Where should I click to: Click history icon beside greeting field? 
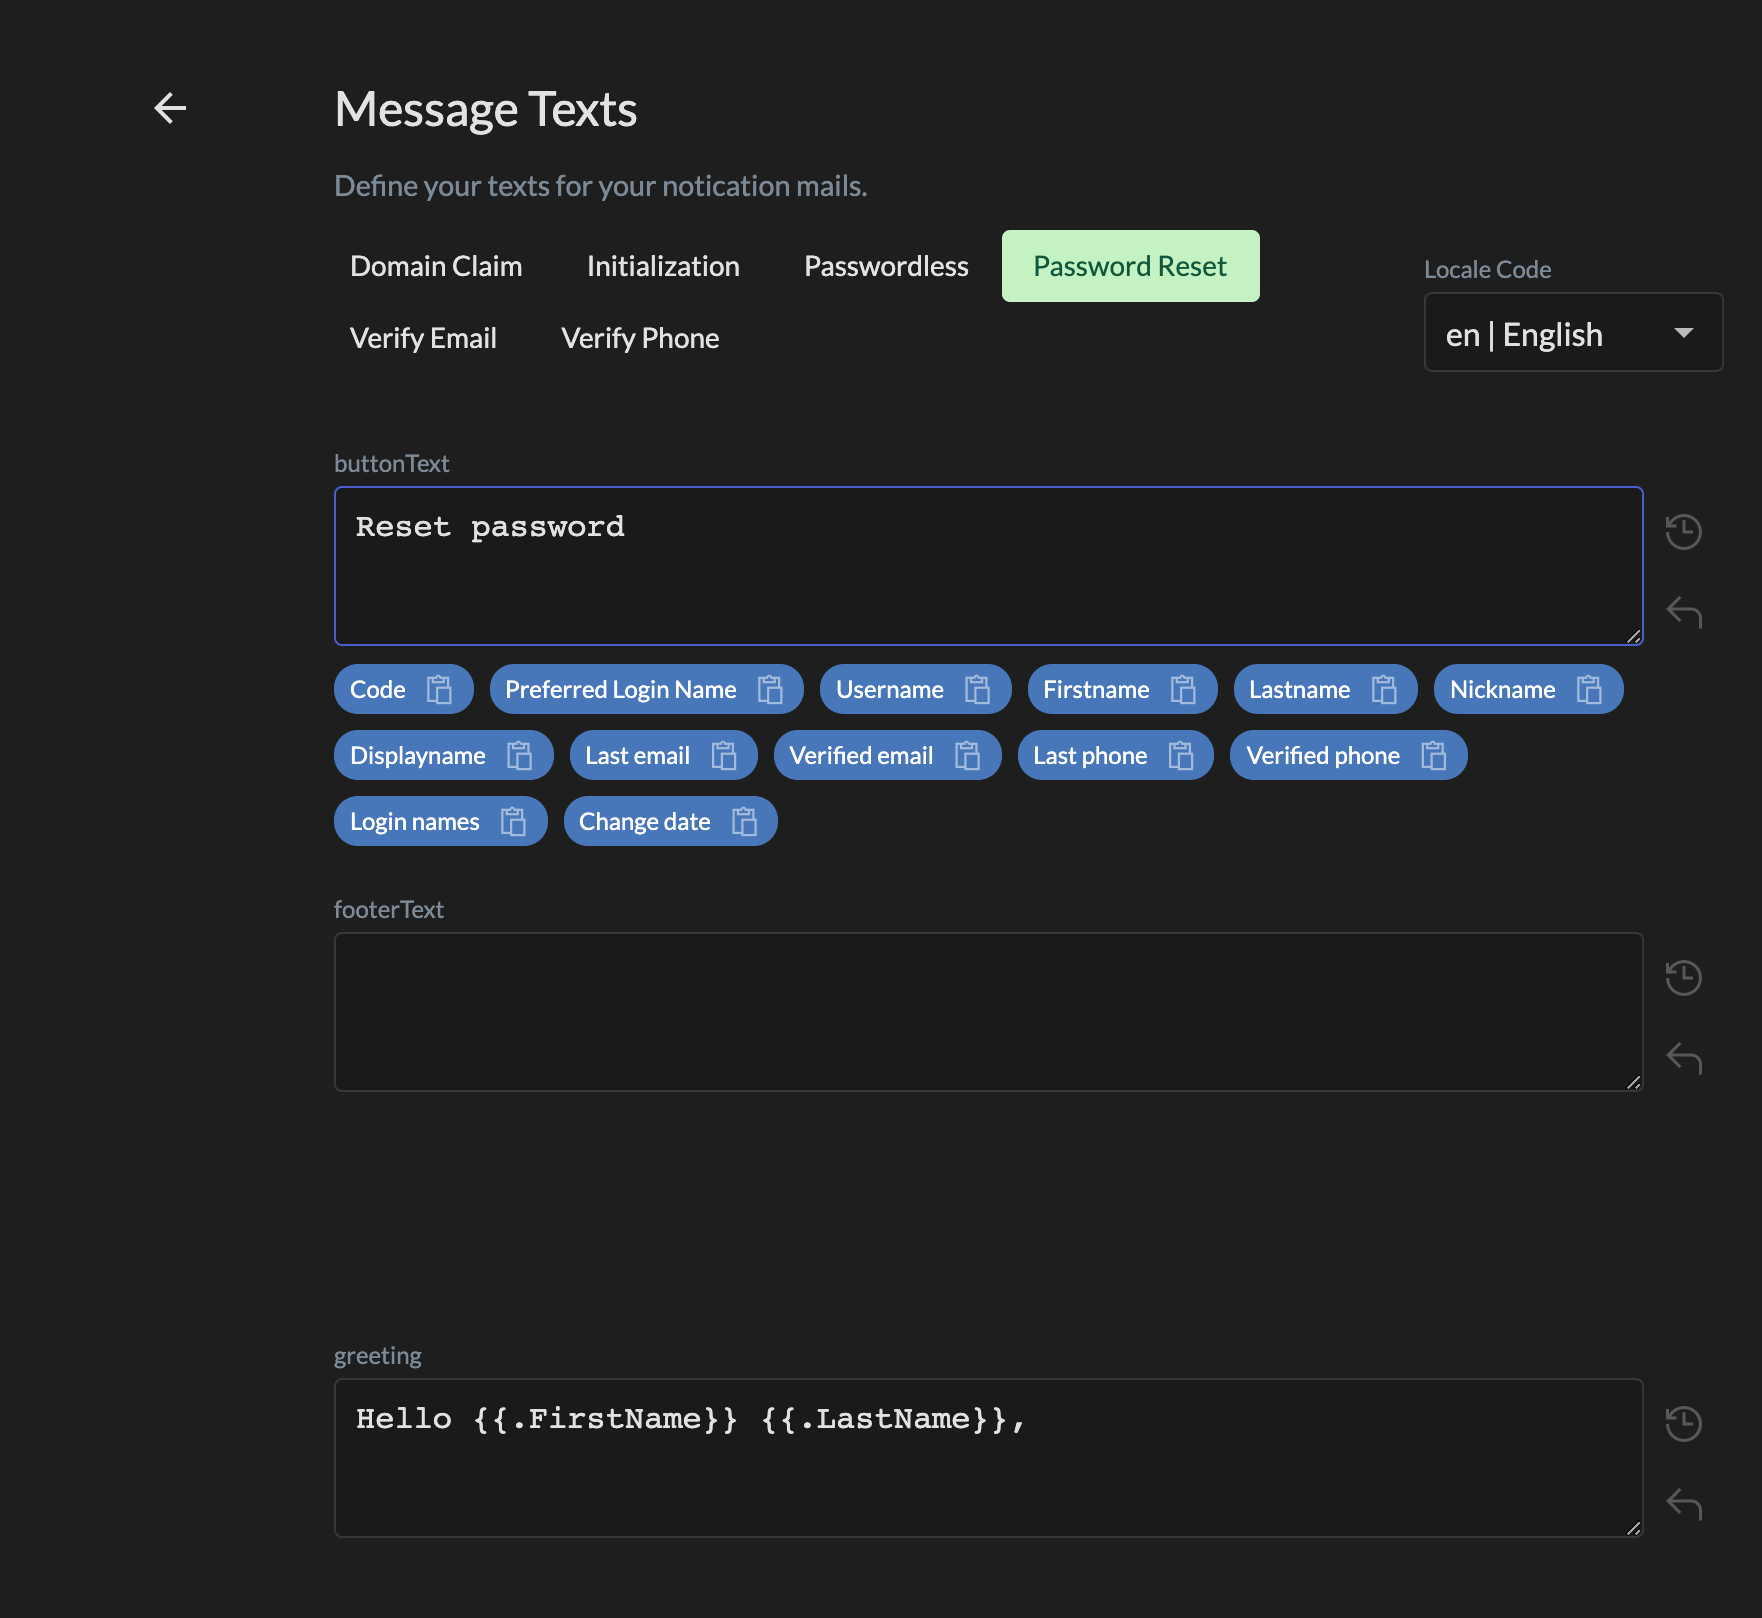click(1683, 1424)
